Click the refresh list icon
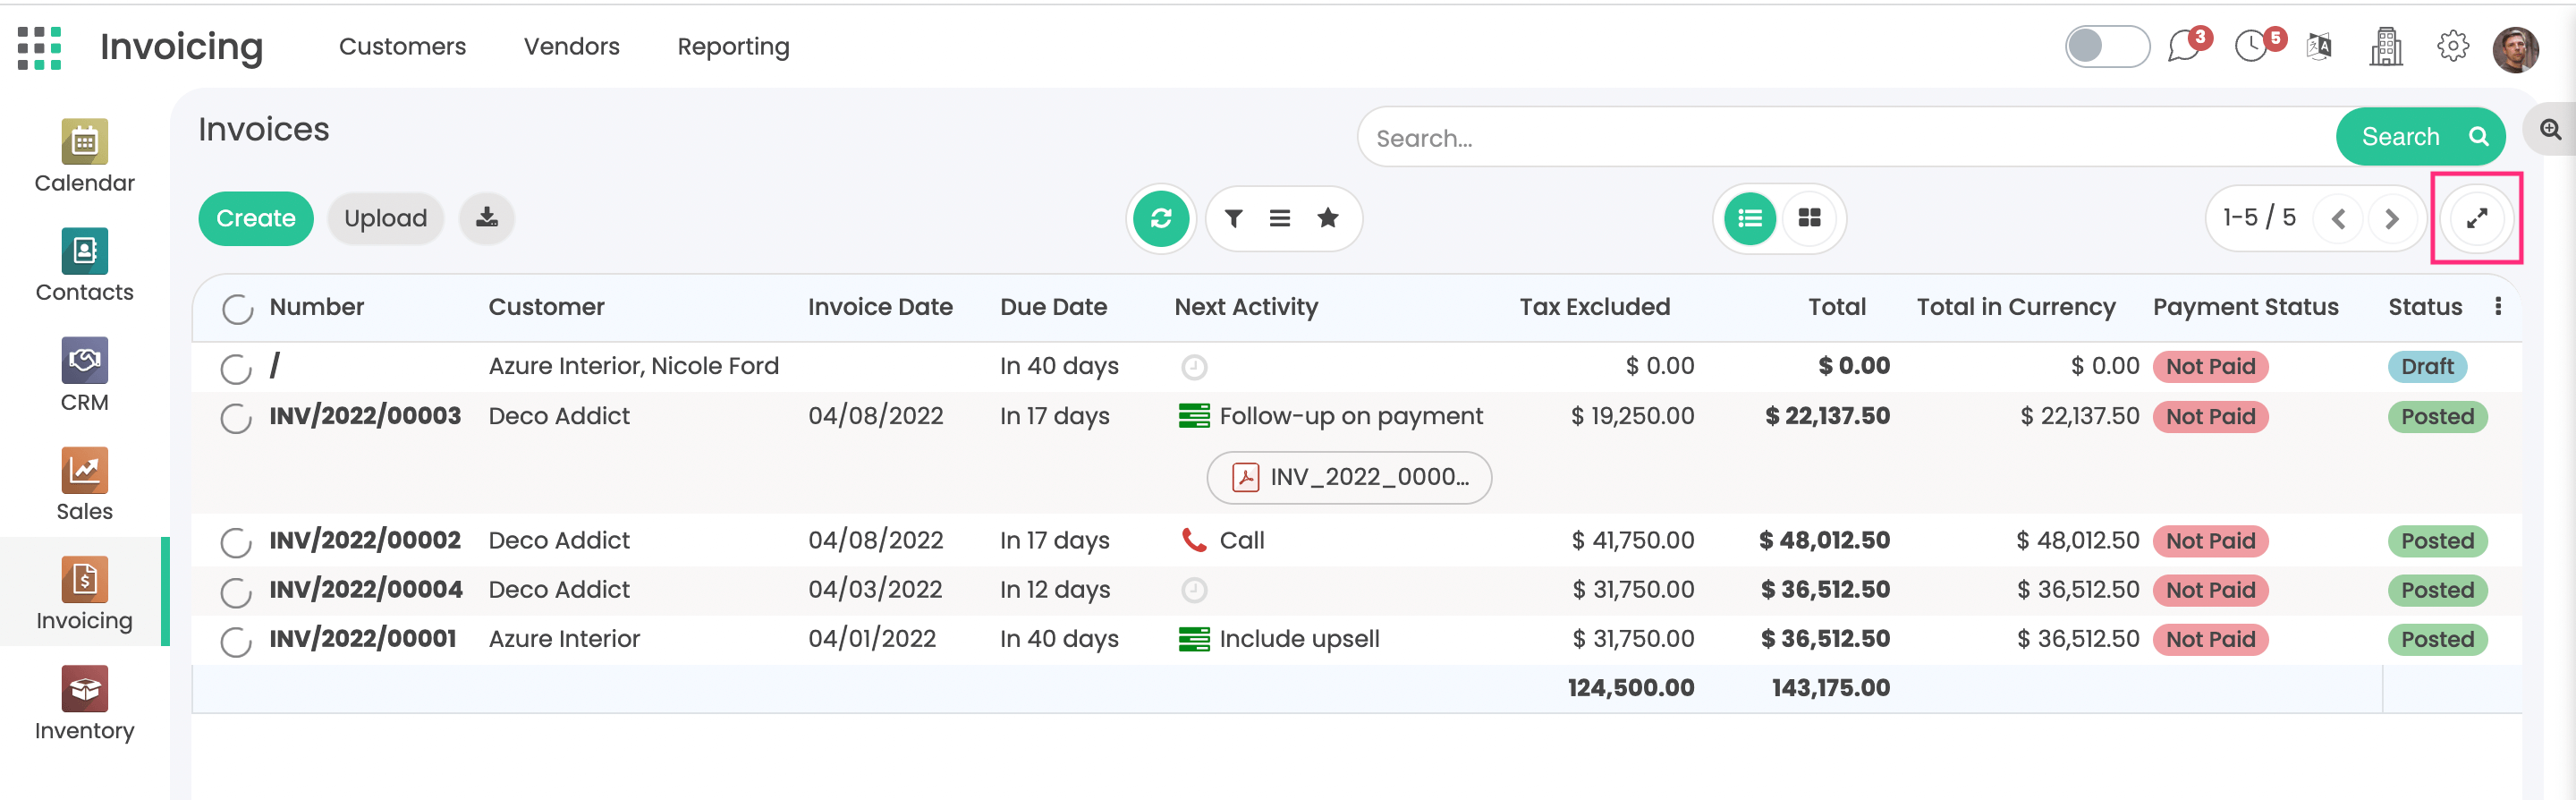 (x=1160, y=218)
